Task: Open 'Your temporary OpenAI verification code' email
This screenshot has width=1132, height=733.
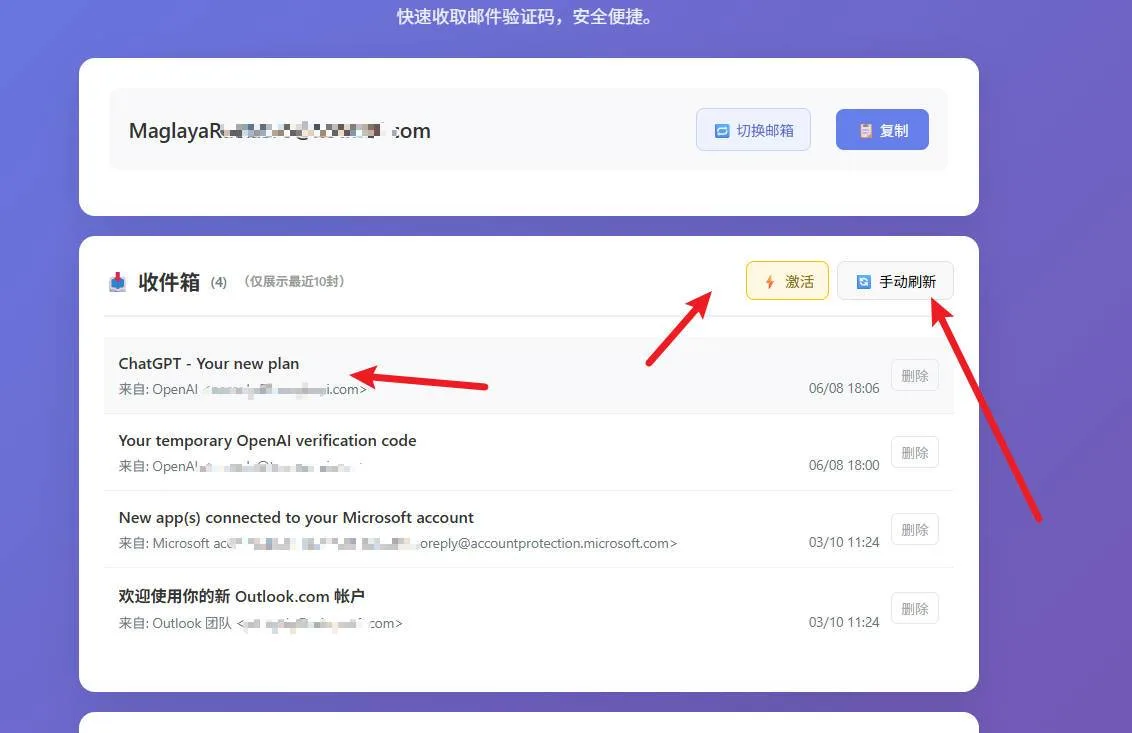Action: (528, 453)
